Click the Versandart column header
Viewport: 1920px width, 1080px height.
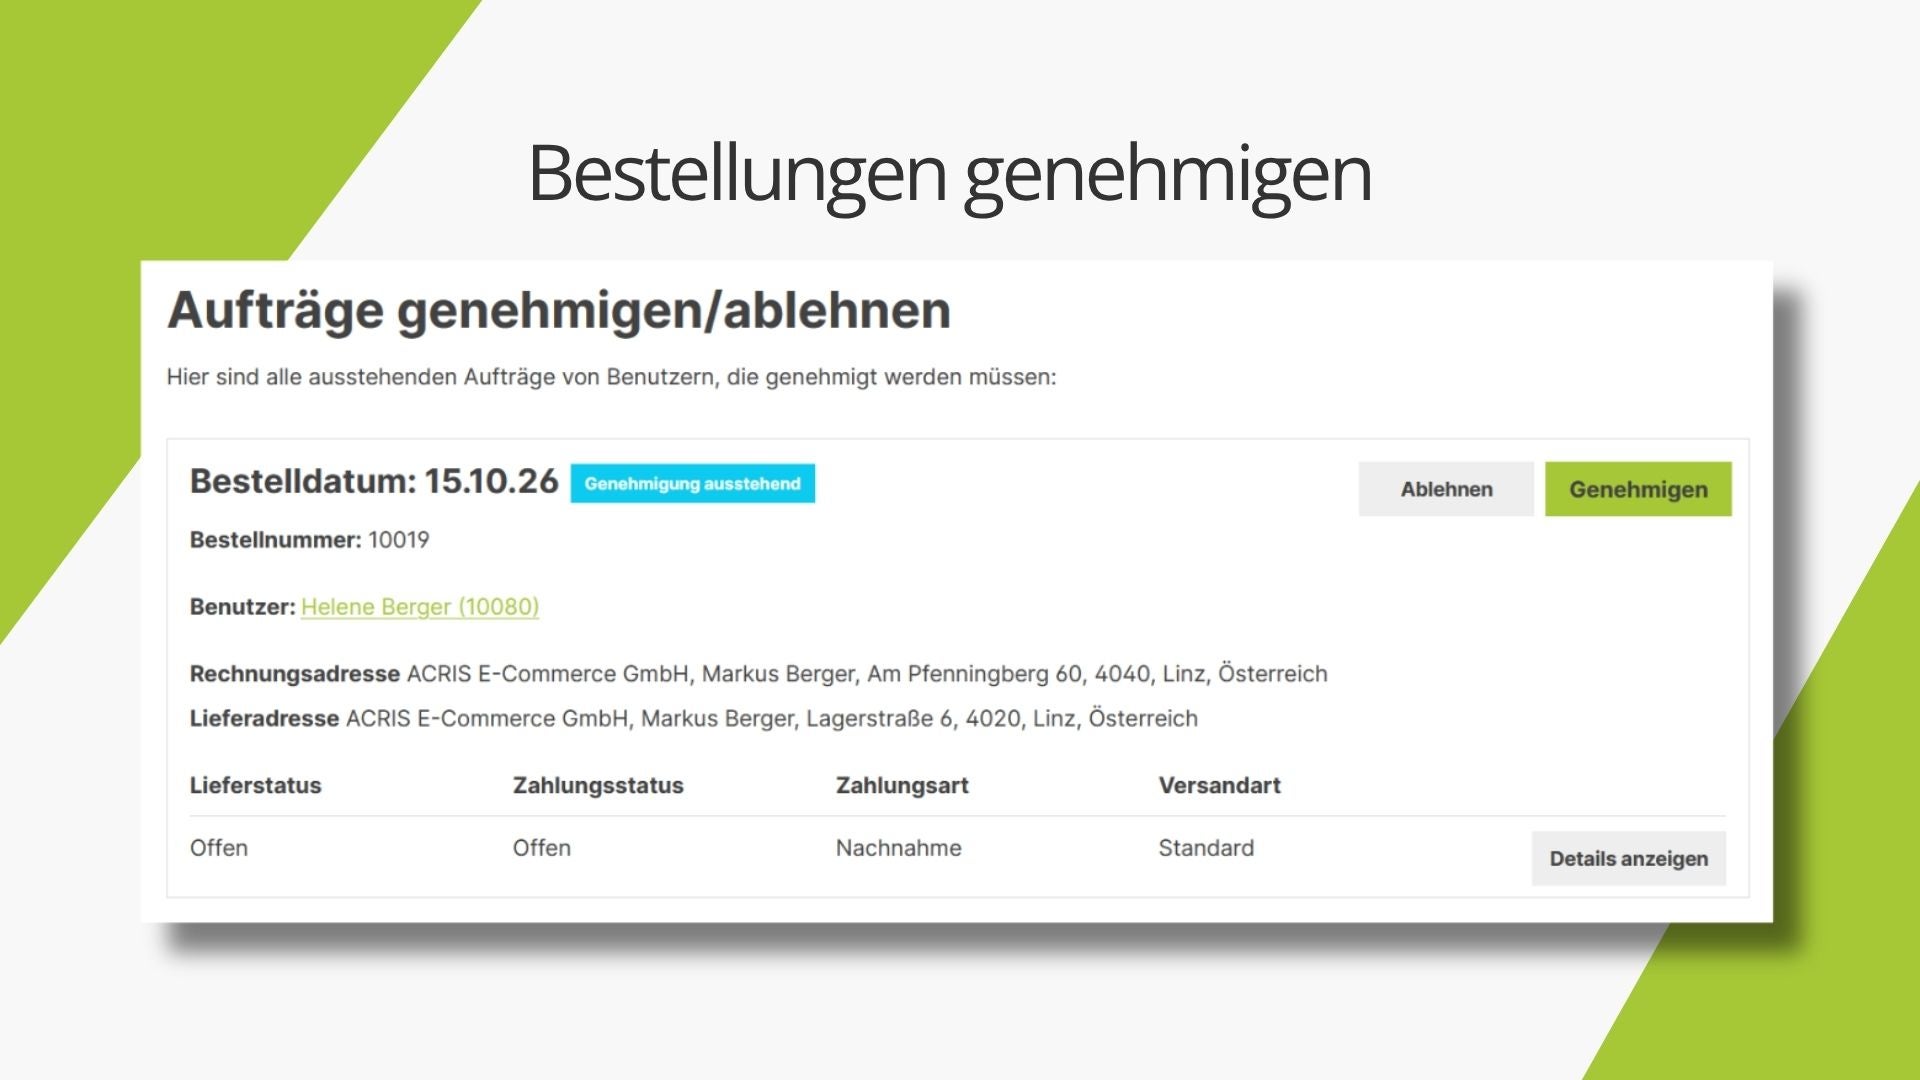tap(1219, 785)
